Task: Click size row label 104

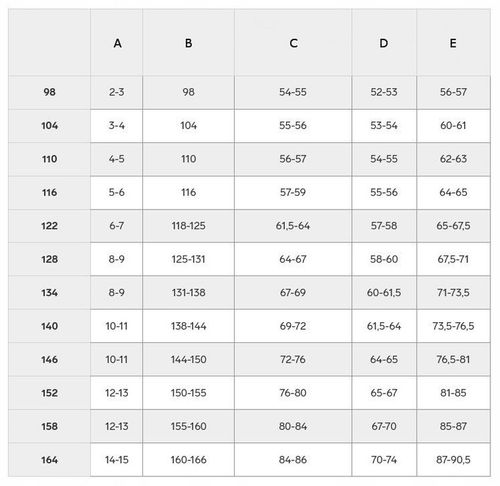Action: (49, 126)
